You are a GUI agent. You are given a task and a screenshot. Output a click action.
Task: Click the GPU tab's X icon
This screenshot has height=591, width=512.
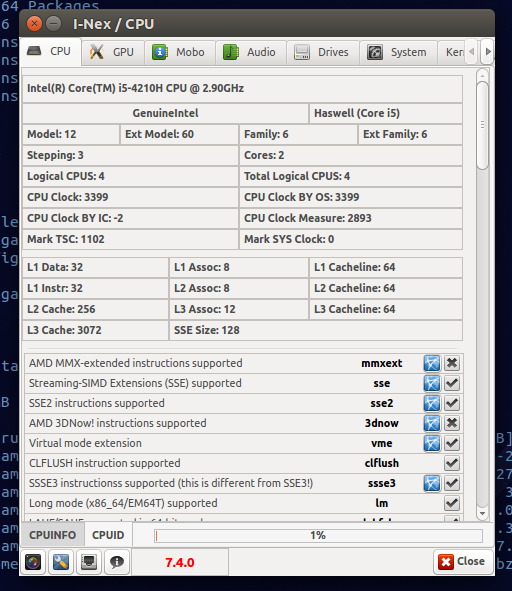tap(97, 52)
